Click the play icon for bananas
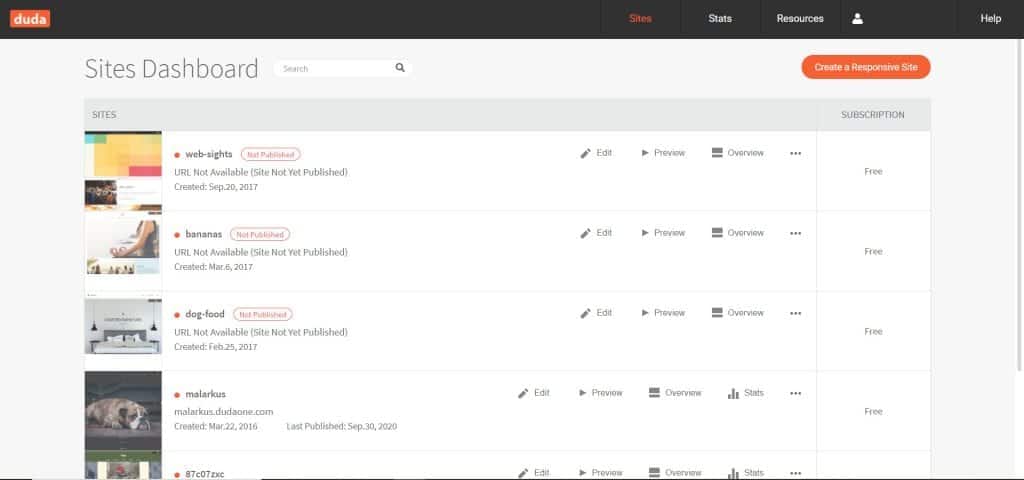 tap(645, 232)
